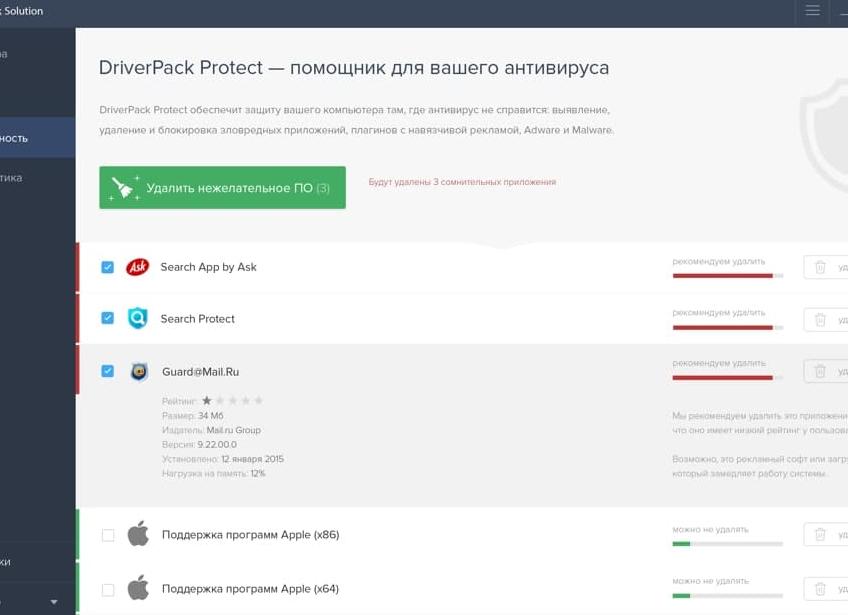Click version value '9.22.00.0'

pyautogui.click(x=217, y=445)
